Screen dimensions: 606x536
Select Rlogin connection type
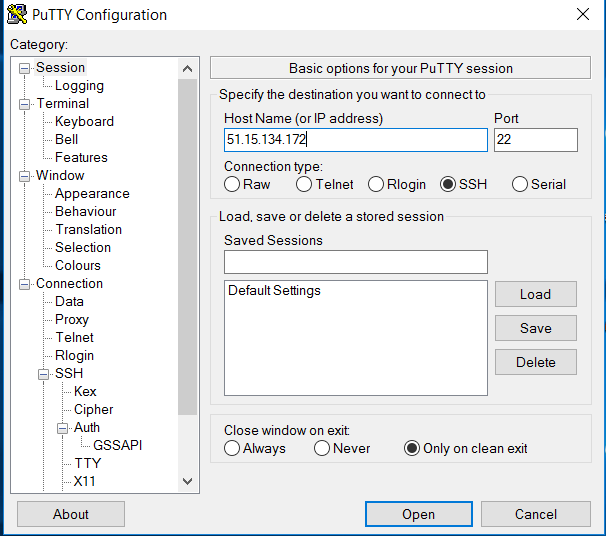tap(397, 184)
